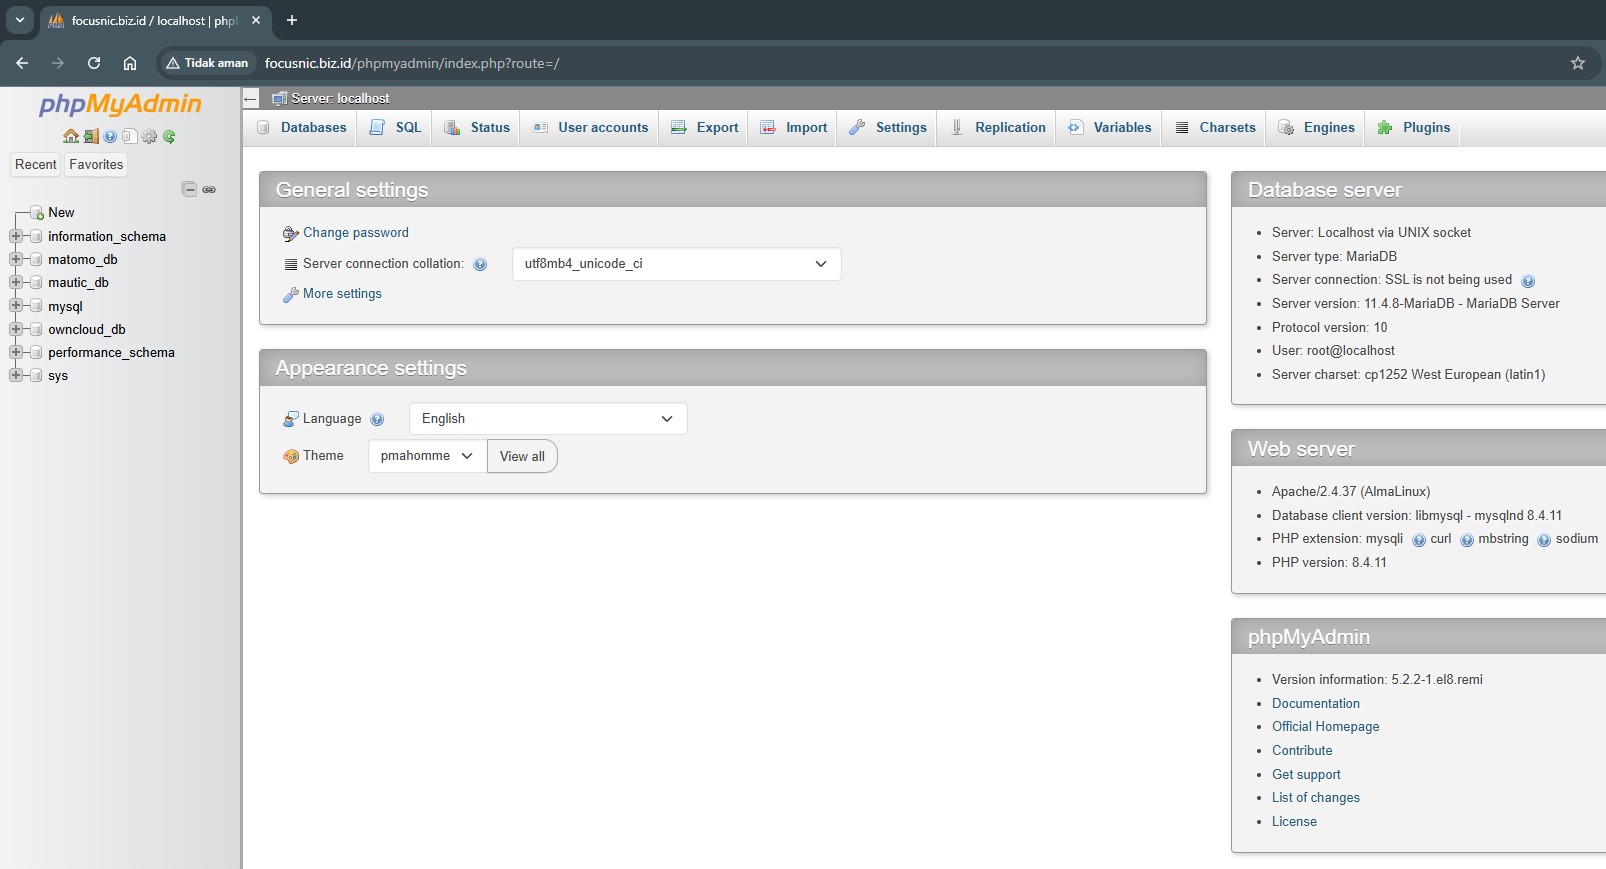The height and width of the screenshot is (869, 1606).
Task: Expand the owncloud_db database tree node
Action: click(16, 329)
